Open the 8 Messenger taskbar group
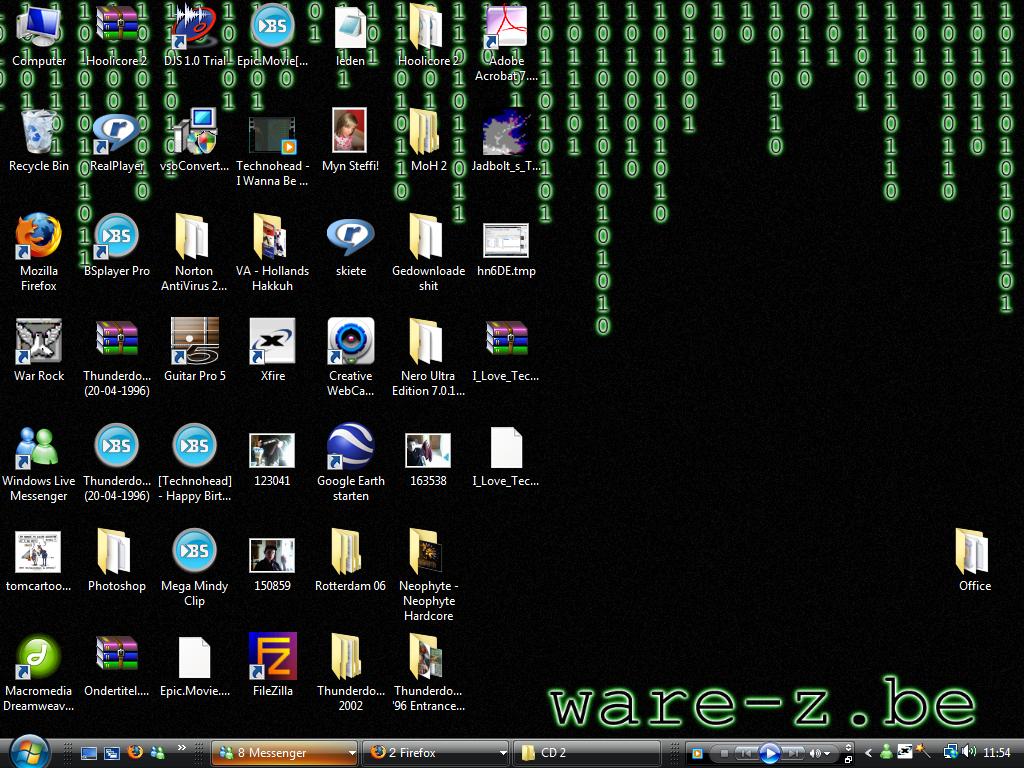Image resolution: width=1024 pixels, height=768 pixels. point(285,753)
